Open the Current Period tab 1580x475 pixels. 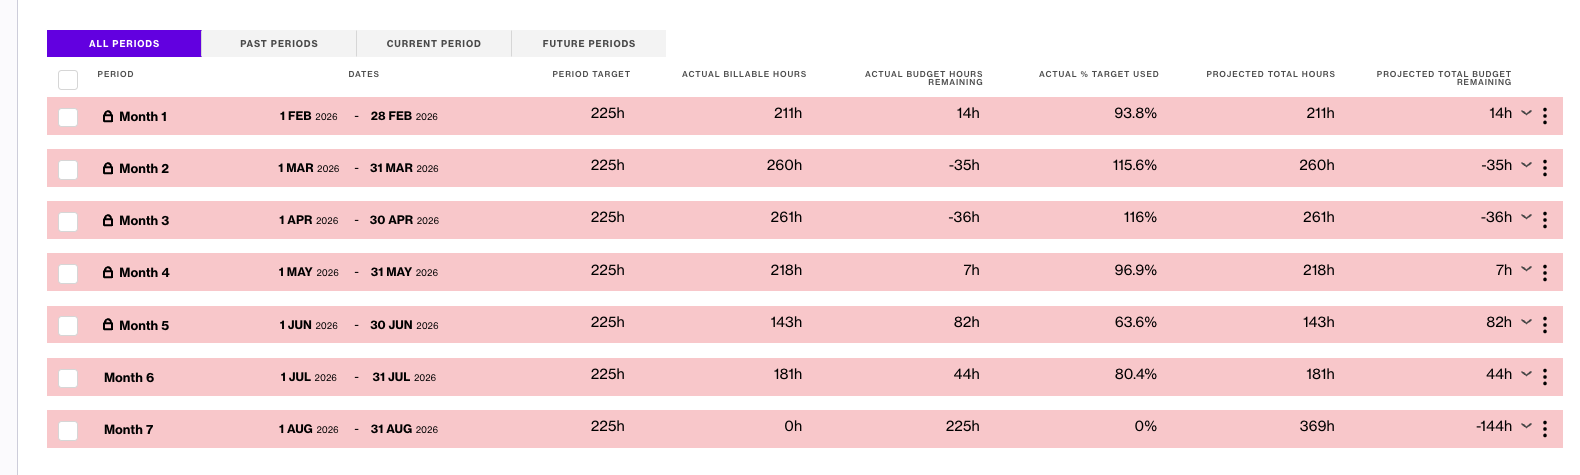click(434, 43)
